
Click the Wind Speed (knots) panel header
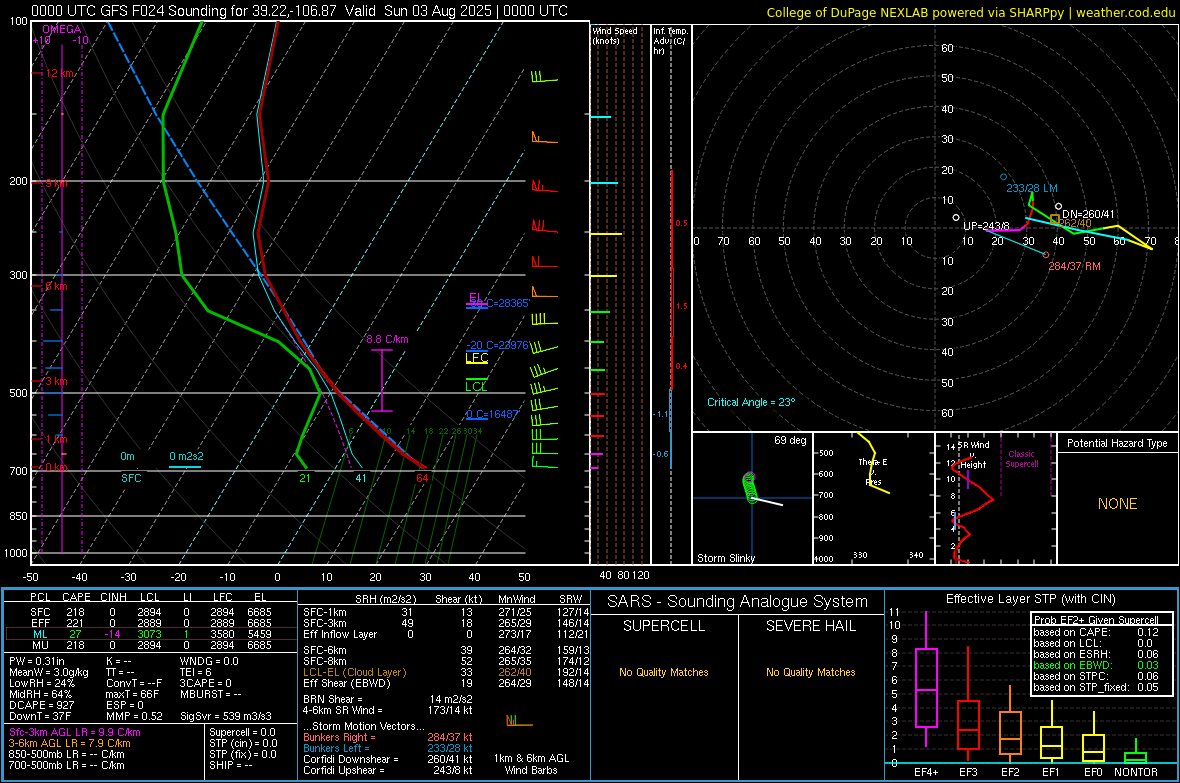click(615, 35)
